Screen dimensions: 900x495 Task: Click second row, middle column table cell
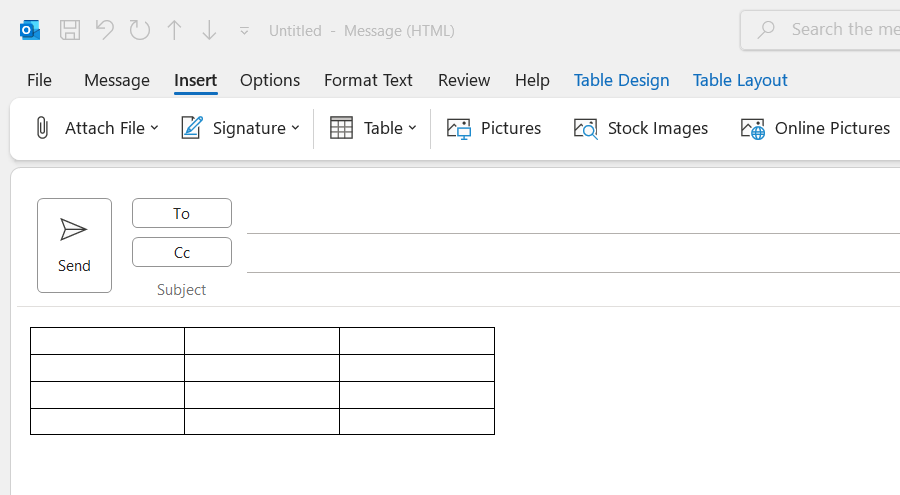262,368
